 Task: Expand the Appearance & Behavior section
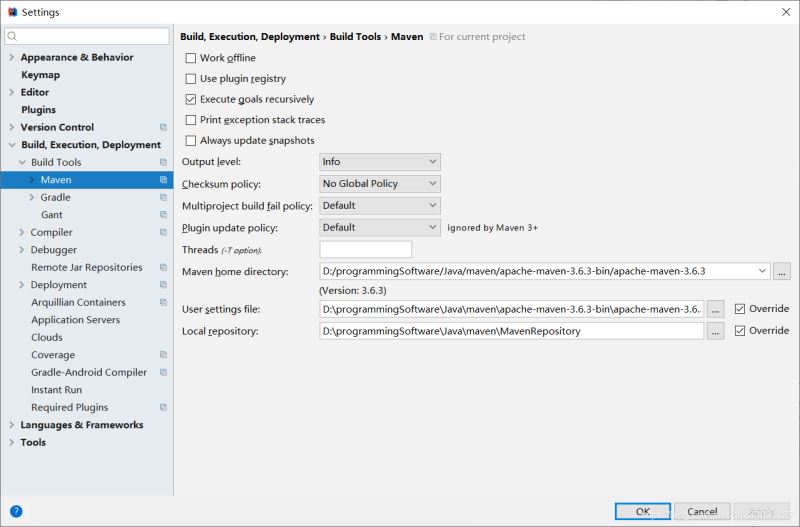(11, 58)
